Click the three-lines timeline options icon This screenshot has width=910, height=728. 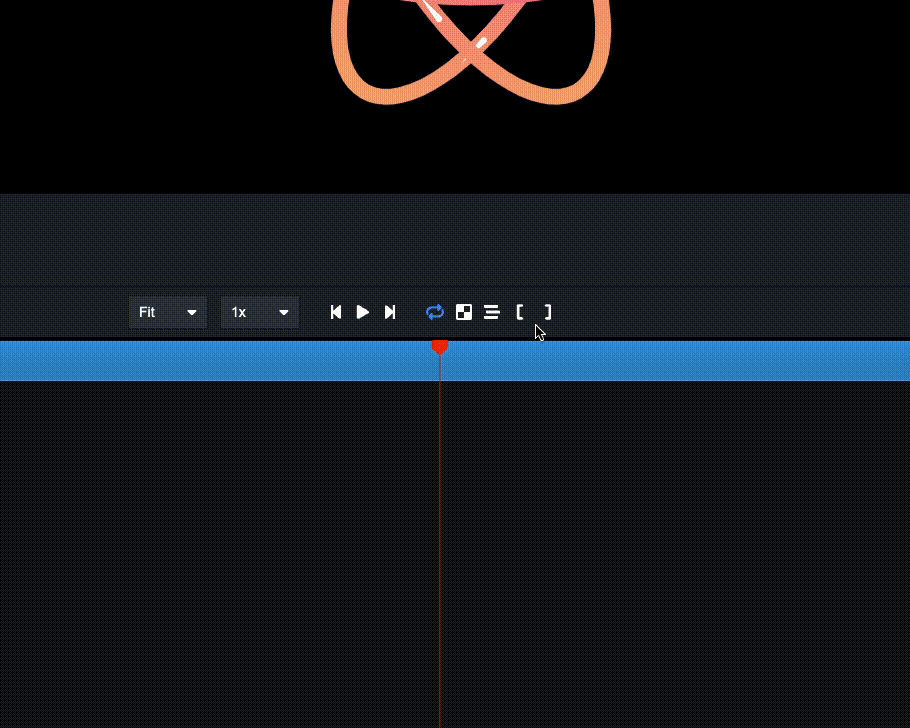point(492,312)
